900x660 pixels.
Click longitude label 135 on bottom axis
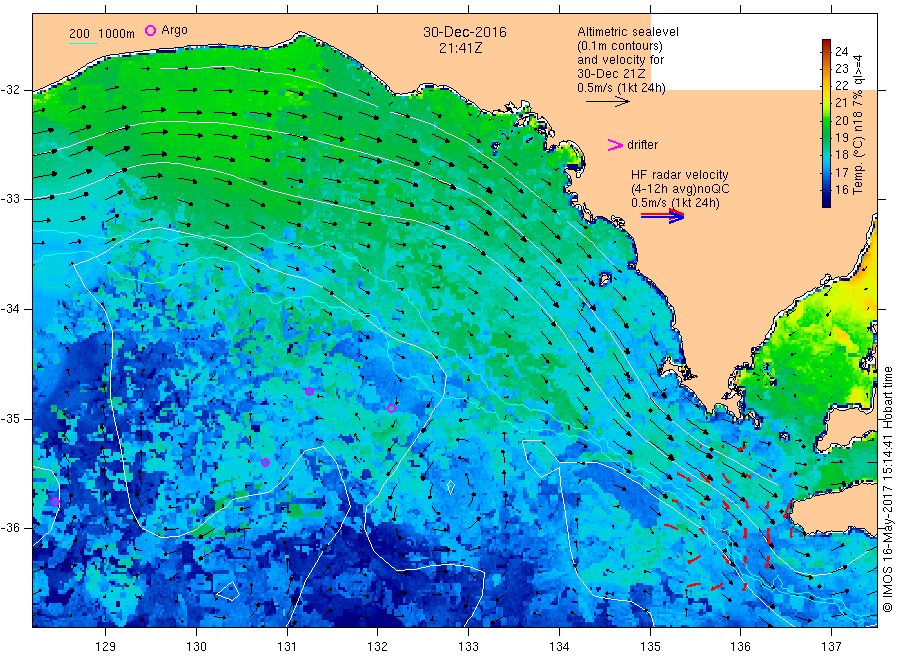point(650,646)
